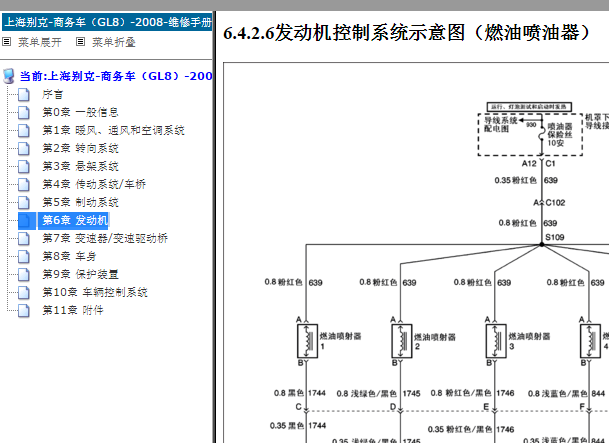The width and height of the screenshot is (609, 443).
Task: Click the computer icon at tree root
Action: click(9, 76)
